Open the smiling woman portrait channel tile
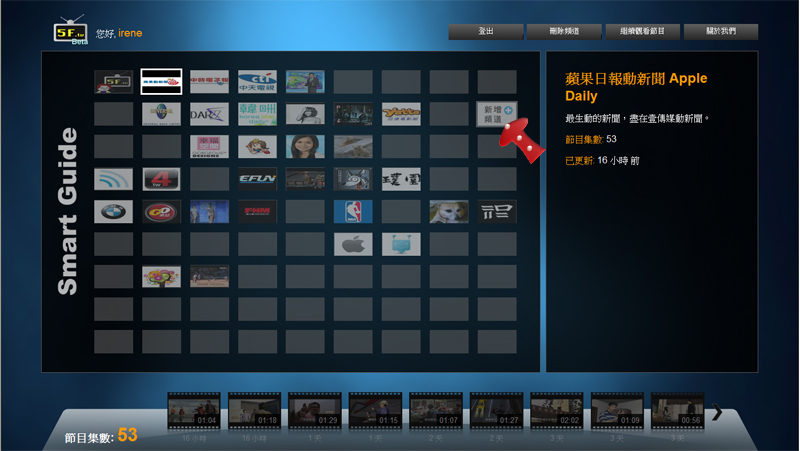The height and width of the screenshot is (451, 800). (x=305, y=146)
